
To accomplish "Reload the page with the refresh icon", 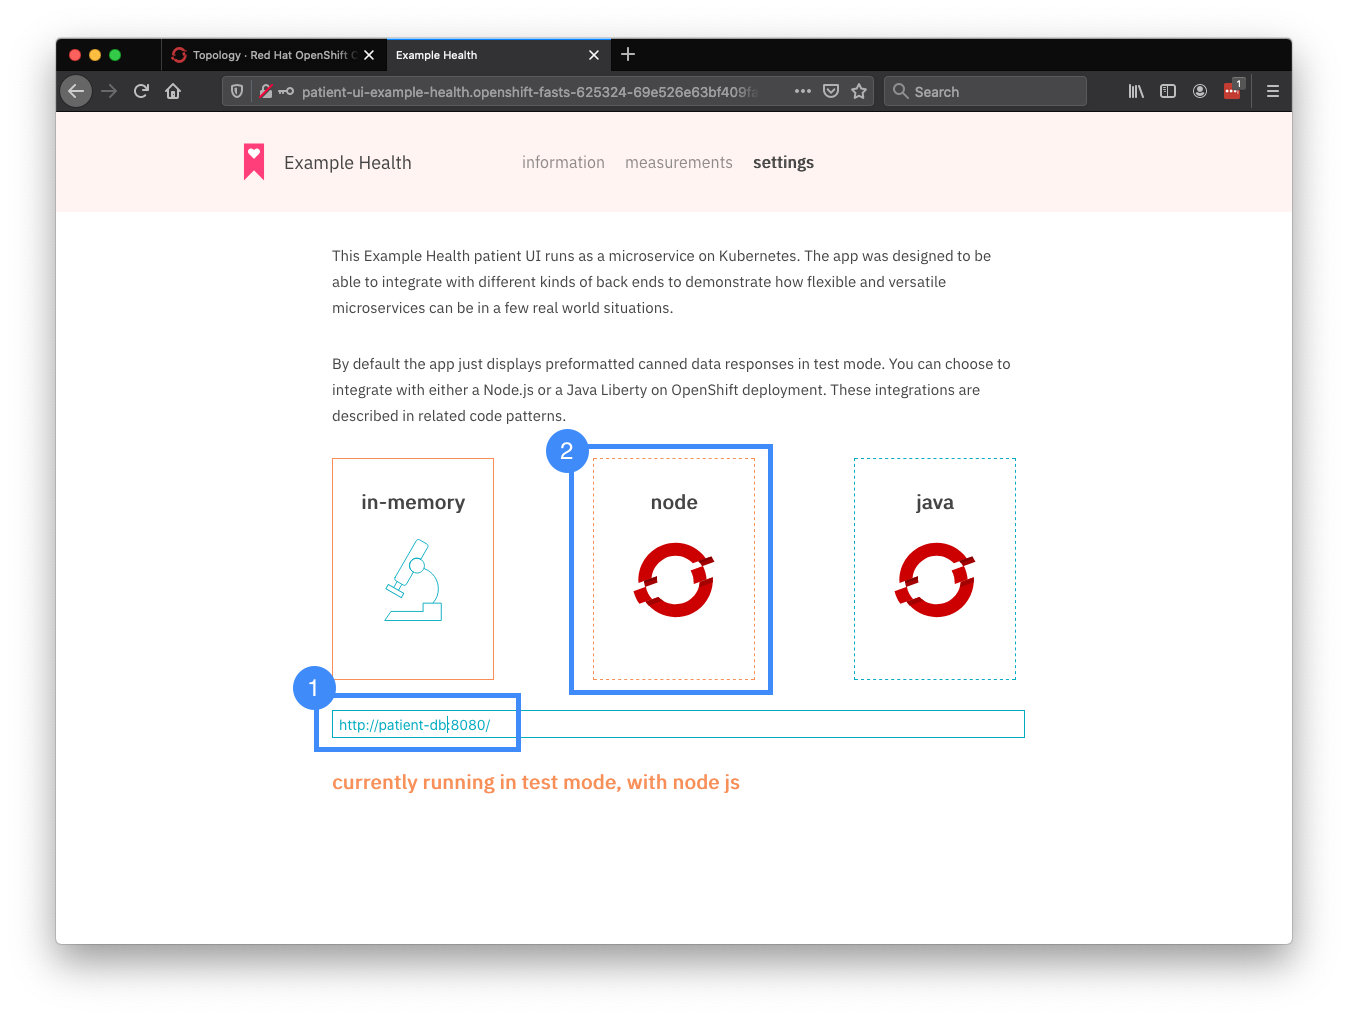I will [141, 91].
